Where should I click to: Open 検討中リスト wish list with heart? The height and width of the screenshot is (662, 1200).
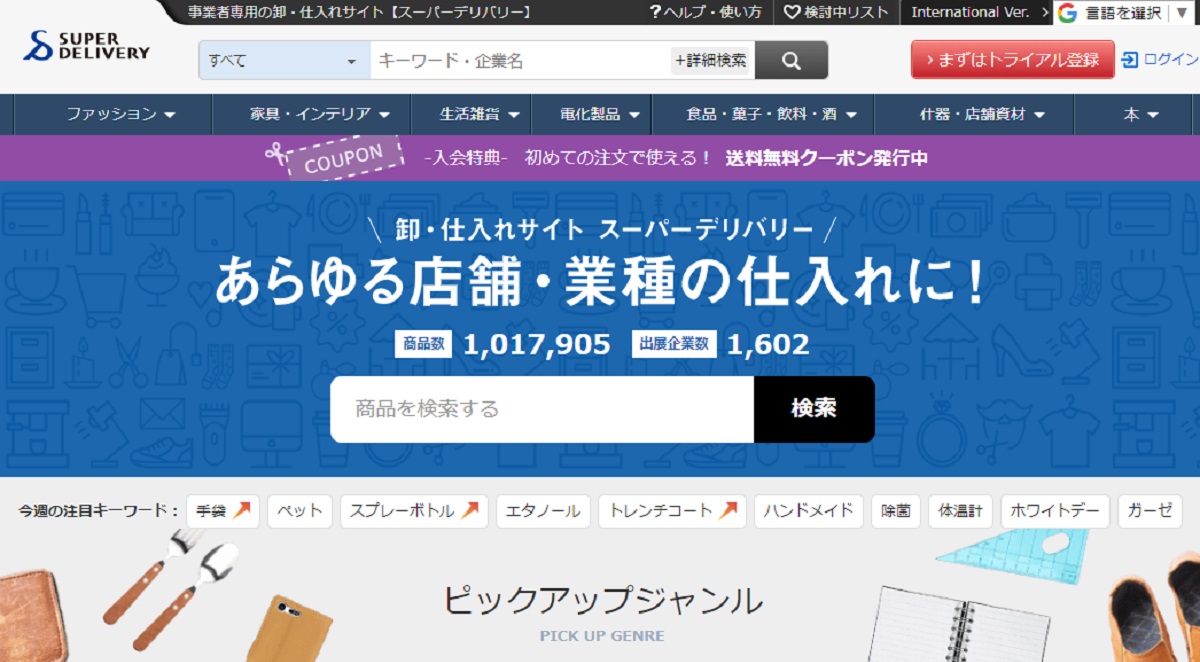tap(835, 12)
